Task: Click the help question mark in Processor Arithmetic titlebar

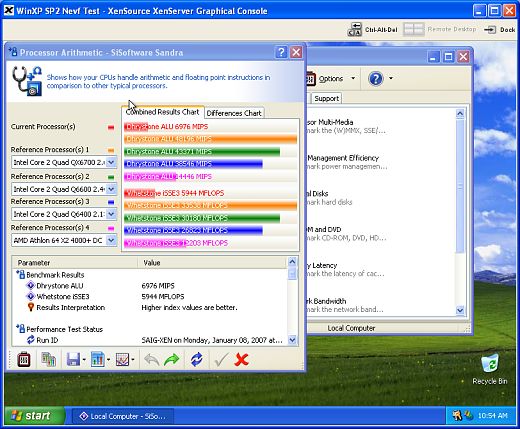Action: [x=281, y=52]
